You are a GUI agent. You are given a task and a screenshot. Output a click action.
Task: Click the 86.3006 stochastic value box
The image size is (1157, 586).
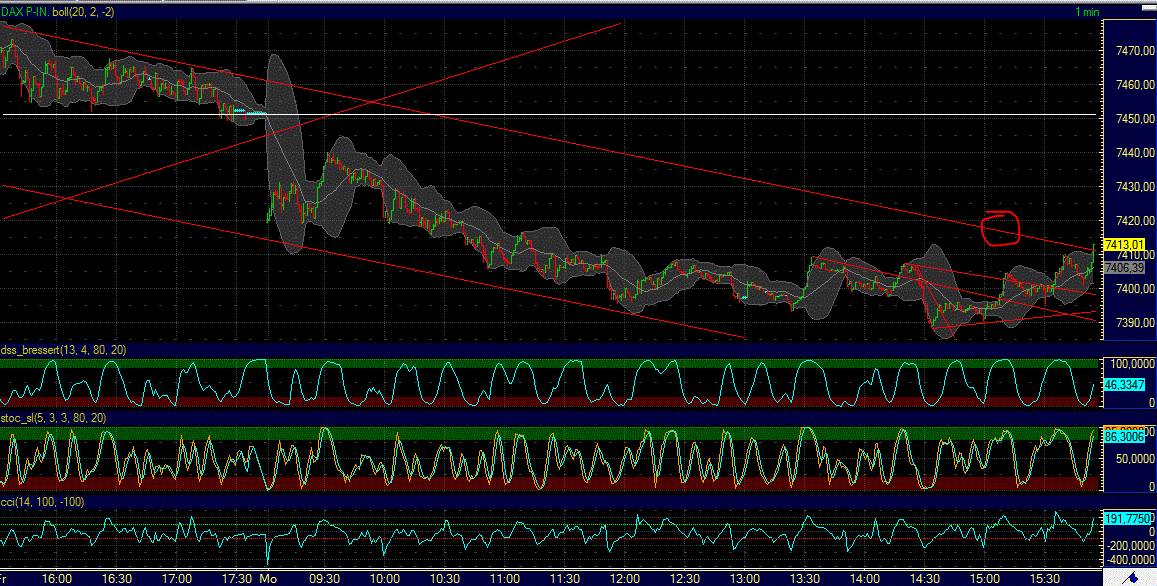pyautogui.click(x=1124, y=437)
